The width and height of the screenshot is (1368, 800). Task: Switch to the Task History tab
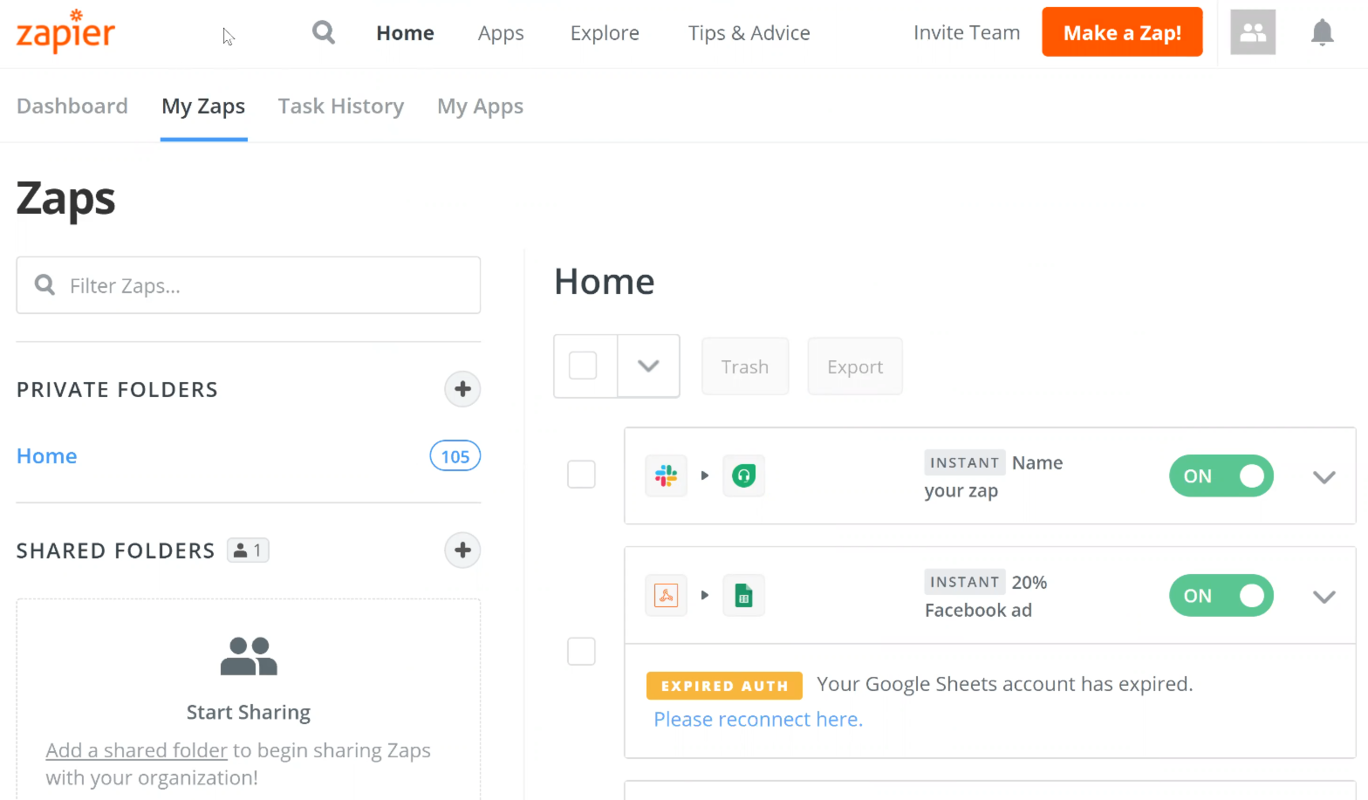tap(341, 106)
